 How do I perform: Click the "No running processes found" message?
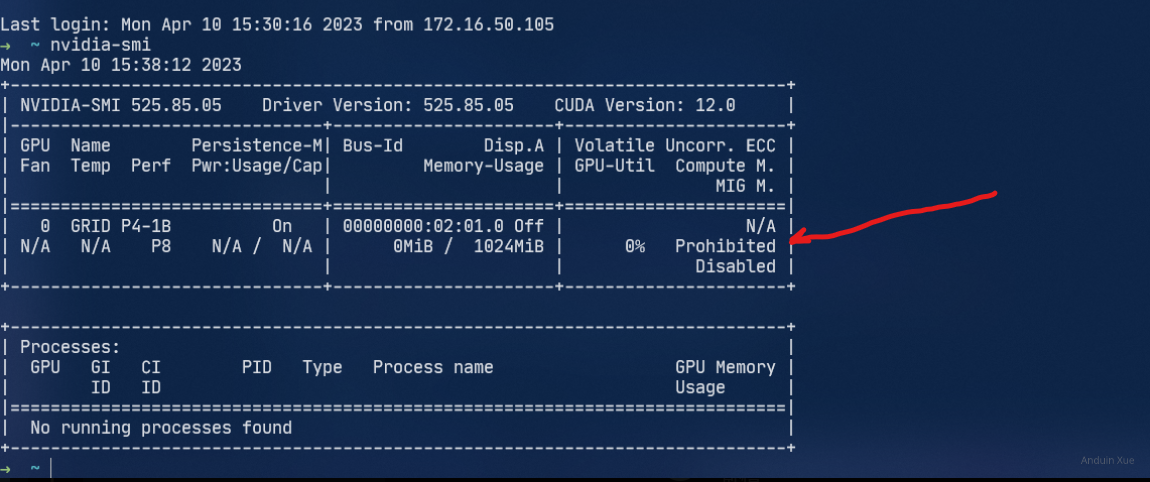point(161,428)
